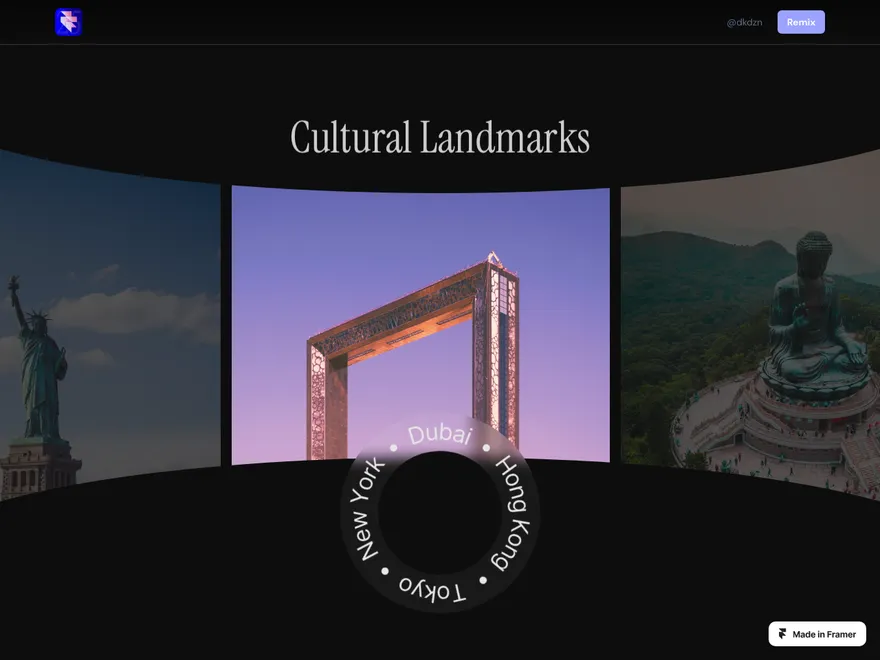Click the Statue of Liberty image

coord(110,324)
